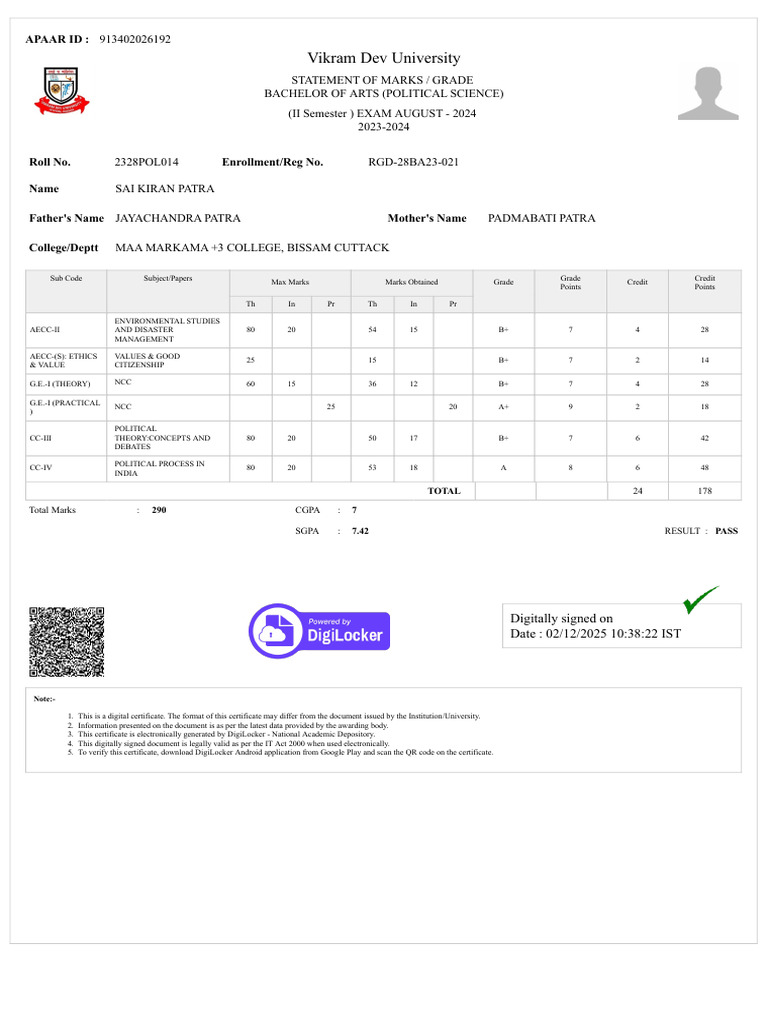
Task: Click the QR code on the certificate
Action: point(67,642)
